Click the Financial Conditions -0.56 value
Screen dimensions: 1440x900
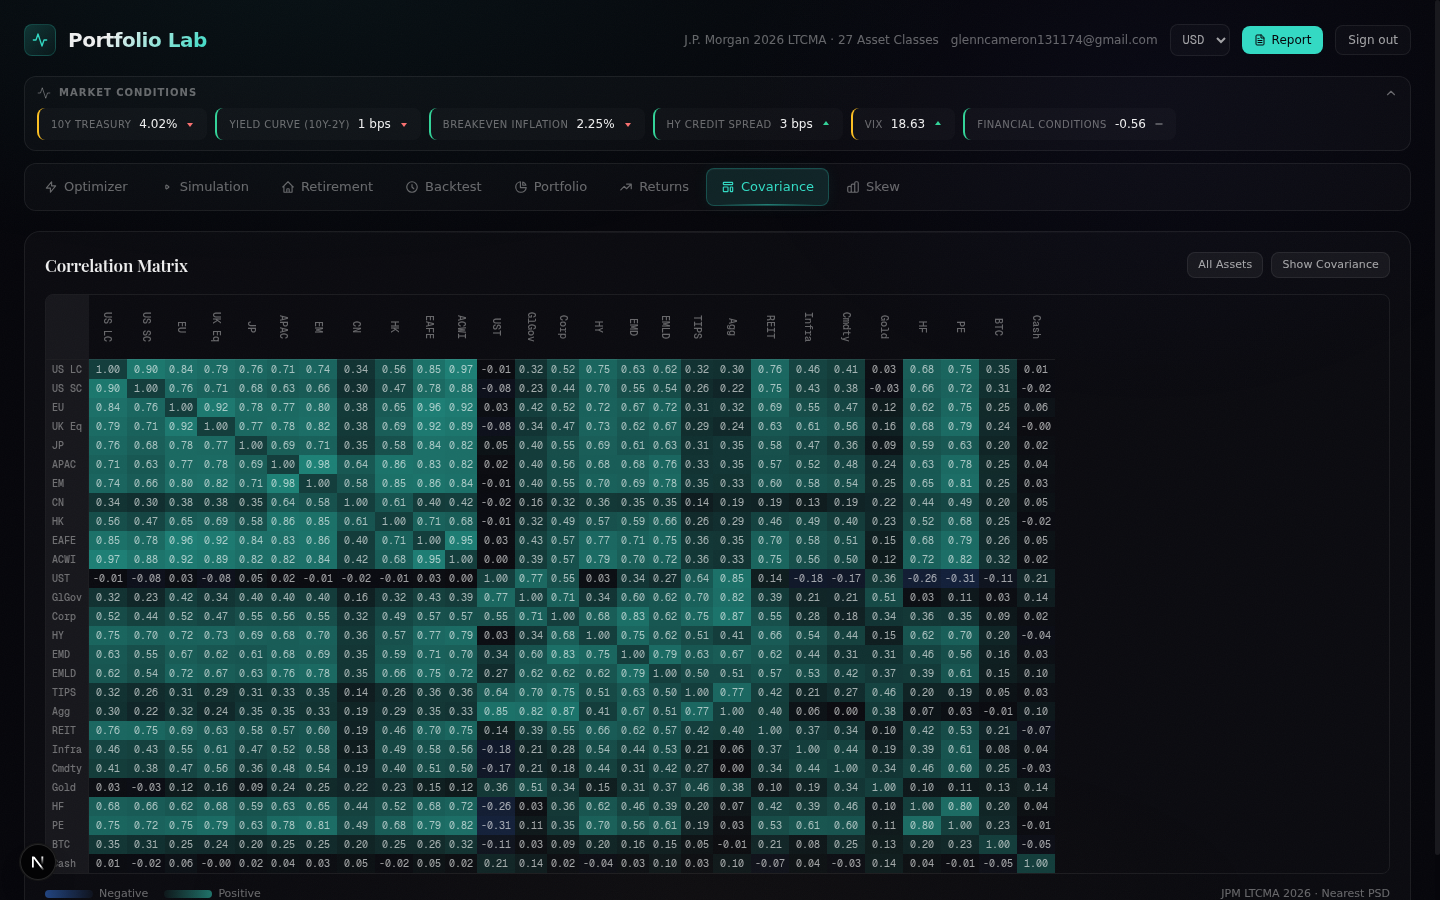pos(1130,124)
